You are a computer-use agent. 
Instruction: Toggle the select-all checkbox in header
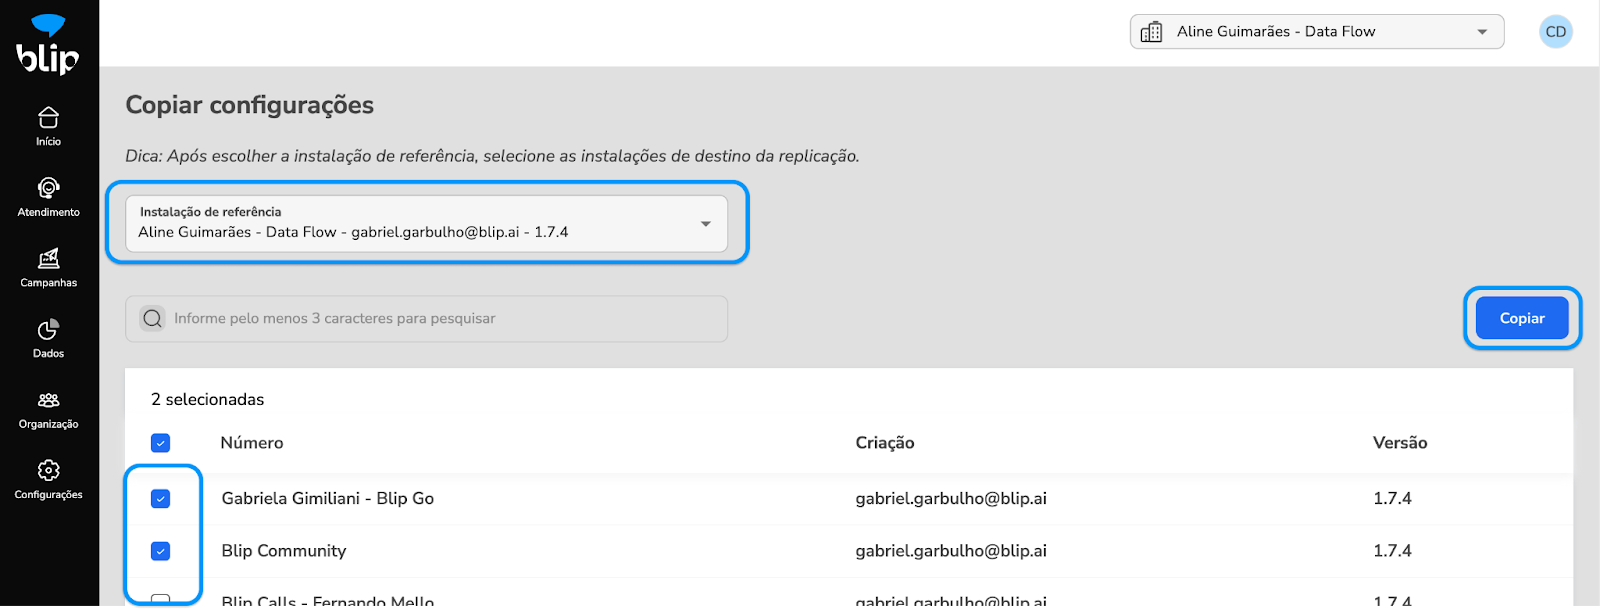[160, 443]
